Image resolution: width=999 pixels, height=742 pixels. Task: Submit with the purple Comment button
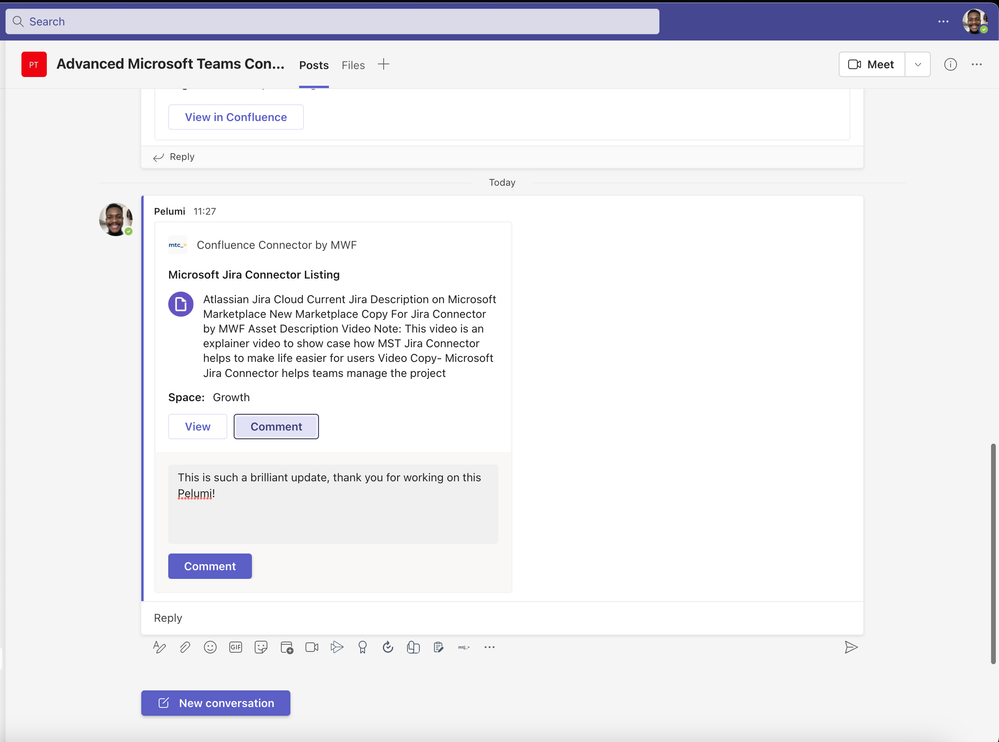point(210,566)
